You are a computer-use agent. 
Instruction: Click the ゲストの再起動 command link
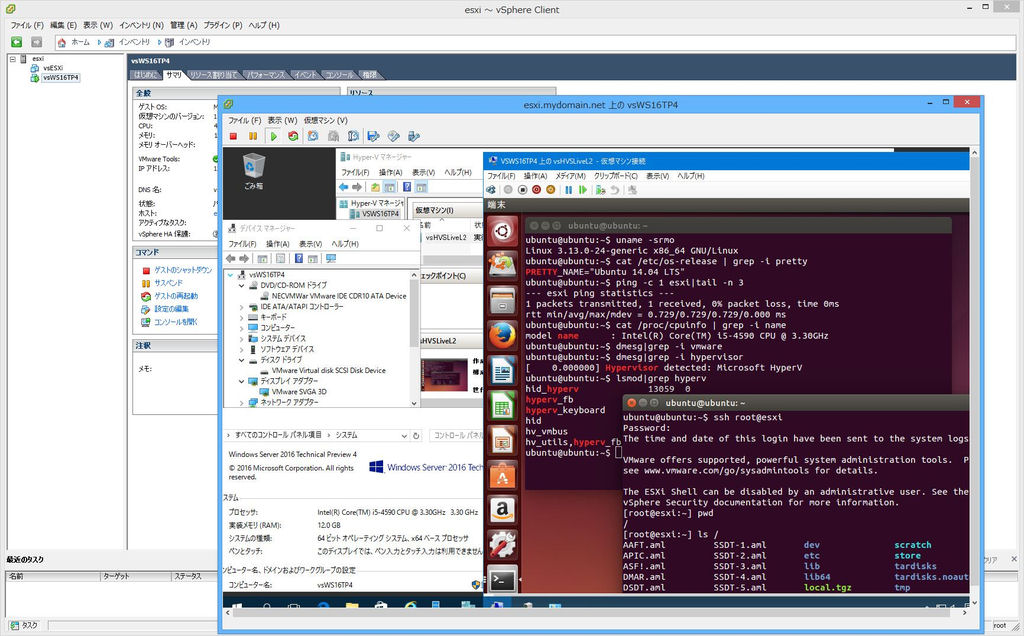[176, 296]
